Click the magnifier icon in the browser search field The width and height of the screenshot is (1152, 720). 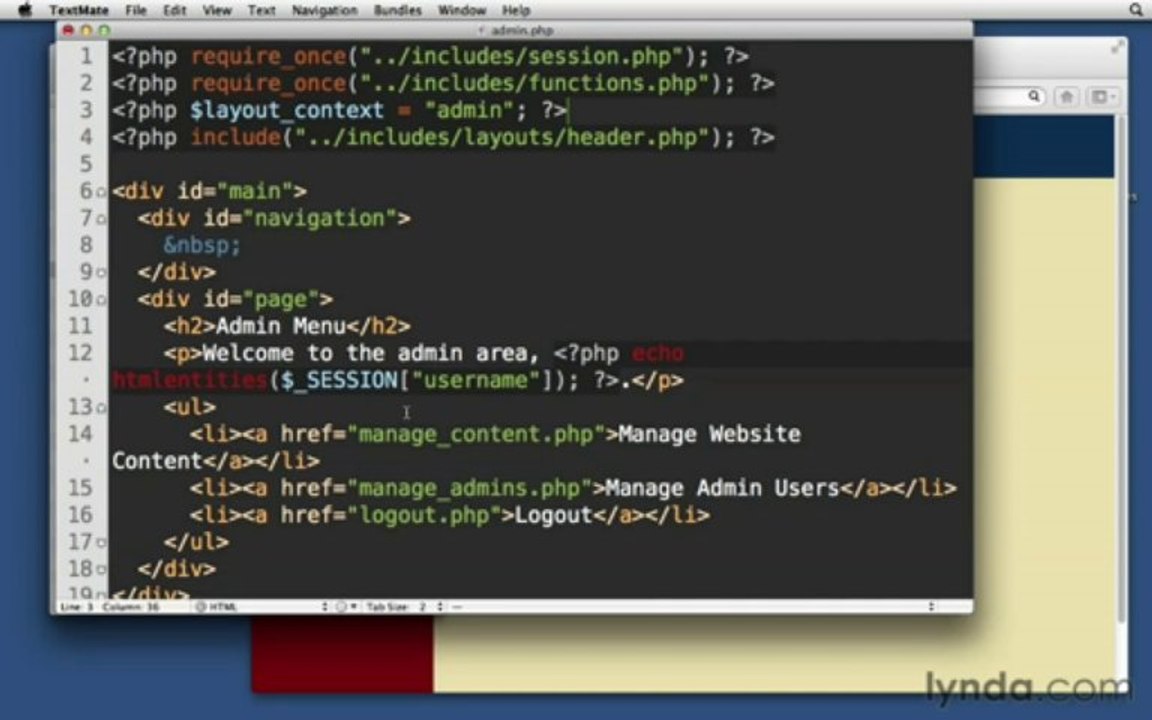point(1034,96)
